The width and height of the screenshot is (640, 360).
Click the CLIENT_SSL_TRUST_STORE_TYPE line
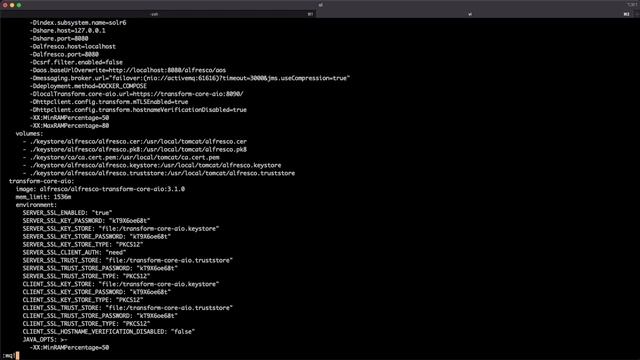click(87, 324)
